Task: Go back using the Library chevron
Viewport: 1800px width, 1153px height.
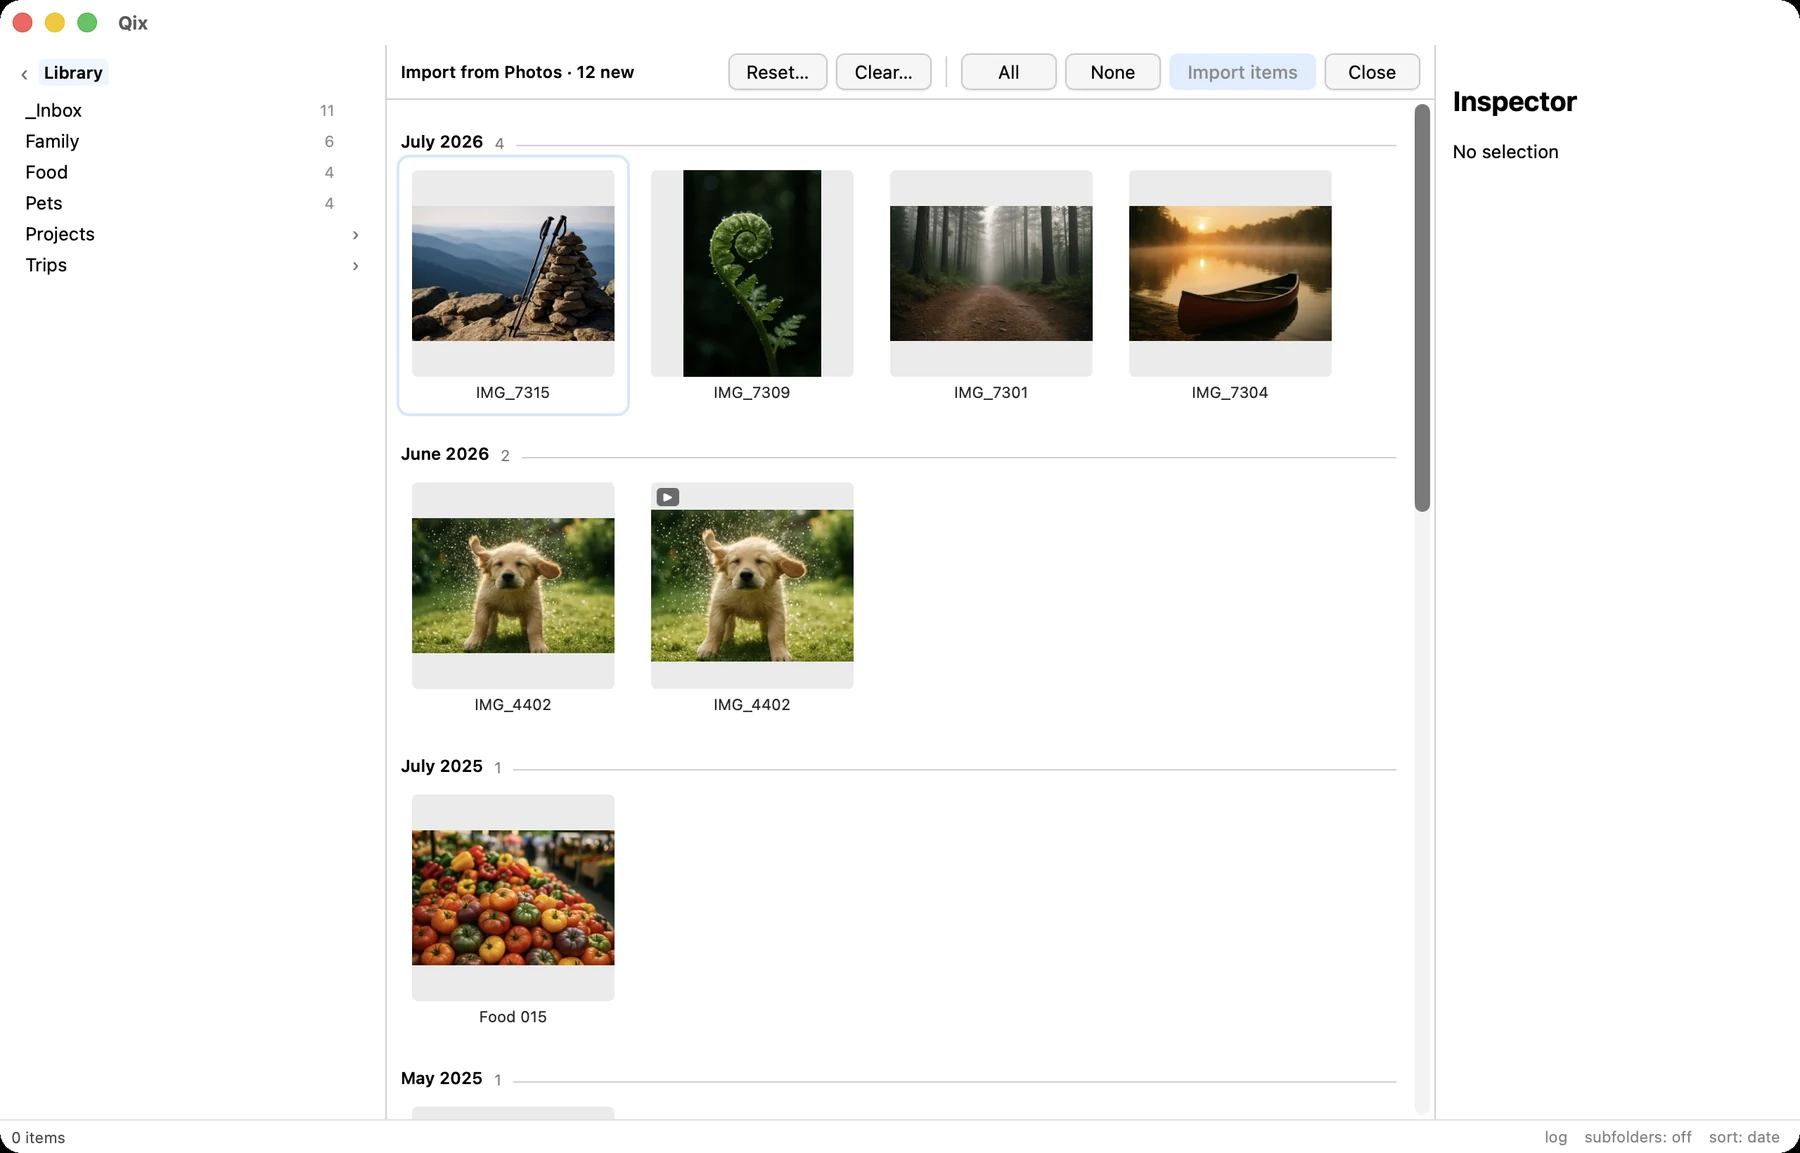Action: [x=24, y=74]
